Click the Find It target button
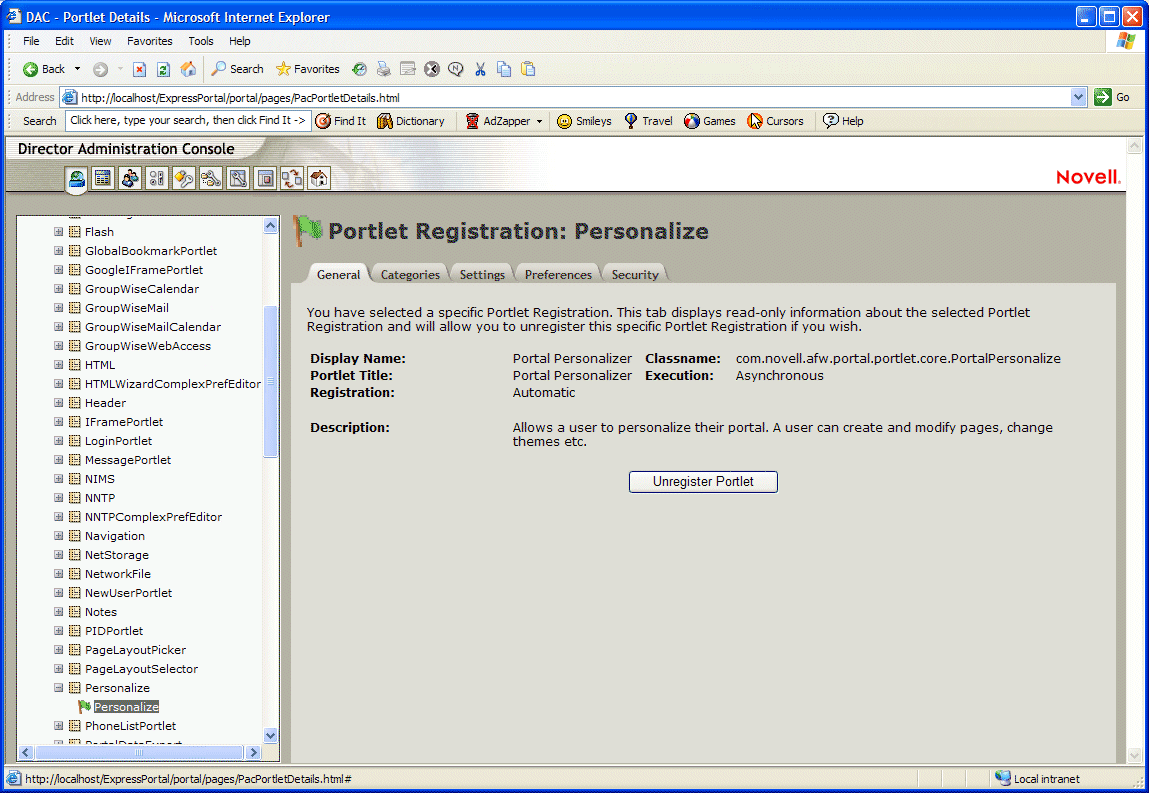This screenshot has width=1149, height=793. pyautogui.click(x=341, y=121)
